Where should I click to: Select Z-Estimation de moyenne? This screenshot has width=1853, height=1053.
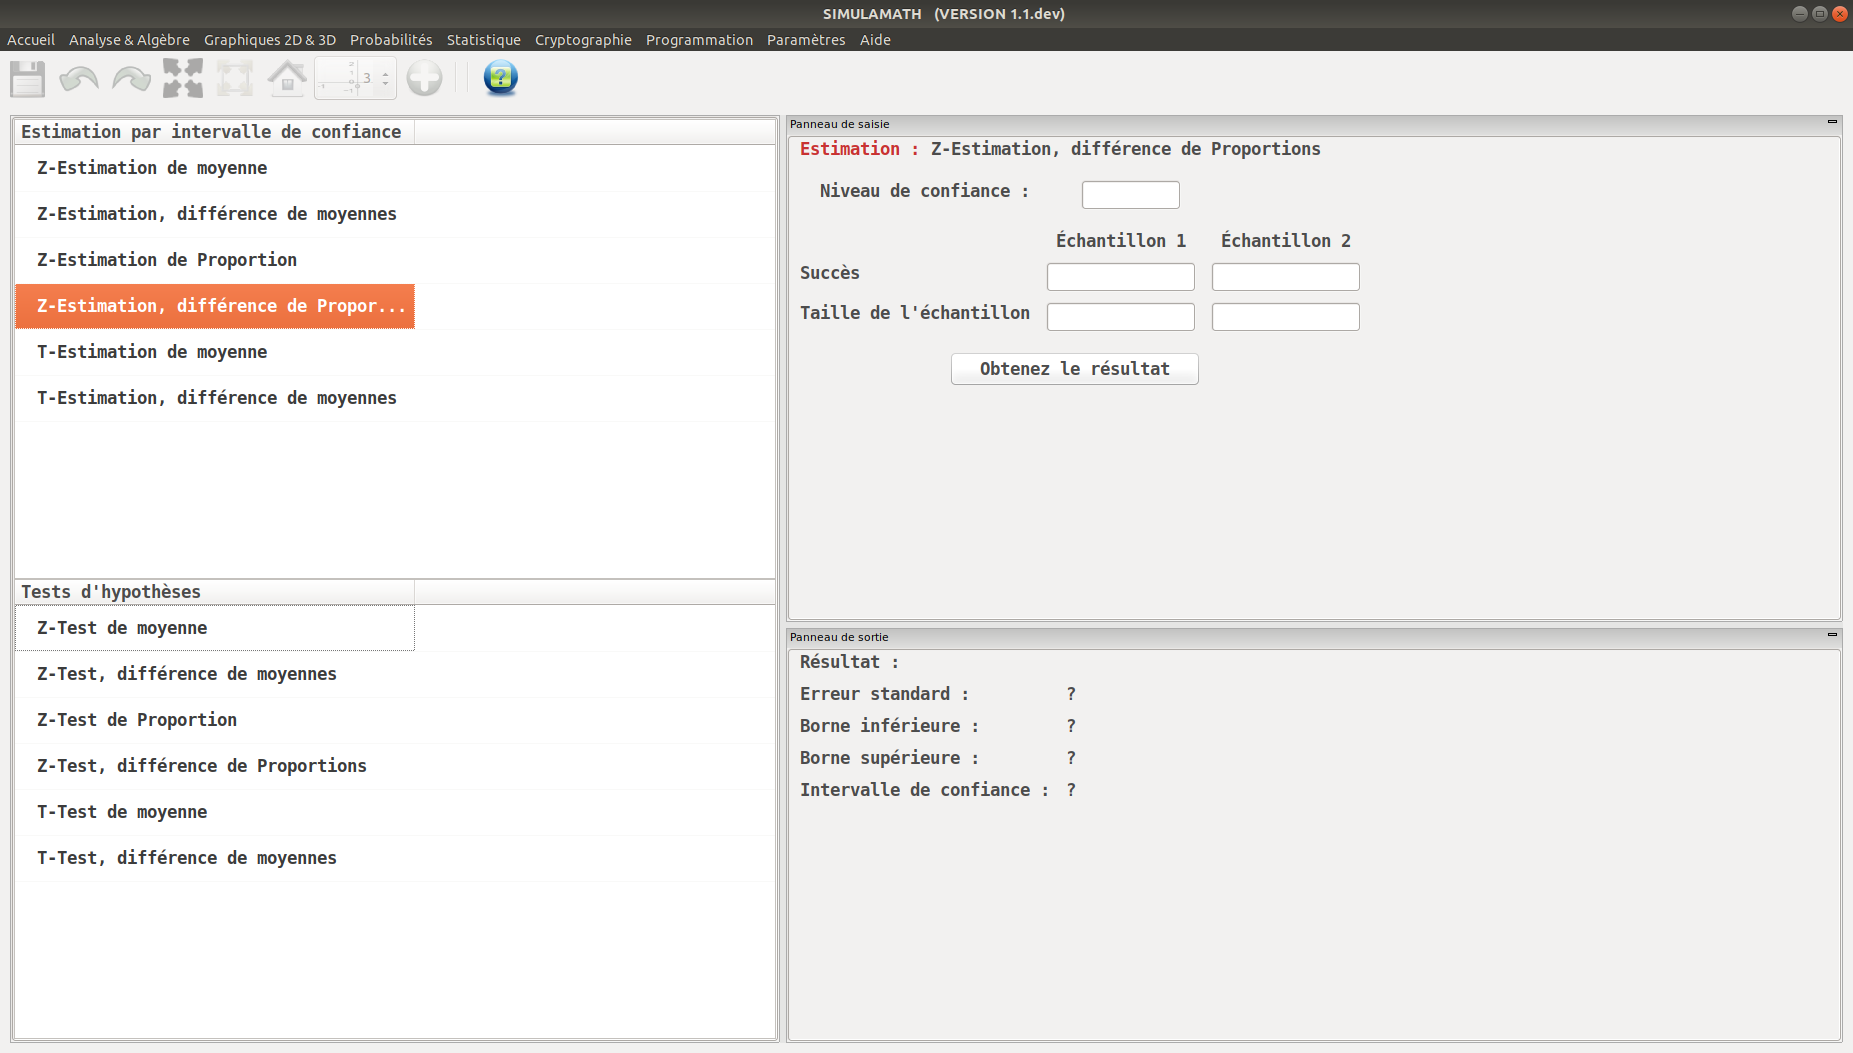[x=215, y=168]
